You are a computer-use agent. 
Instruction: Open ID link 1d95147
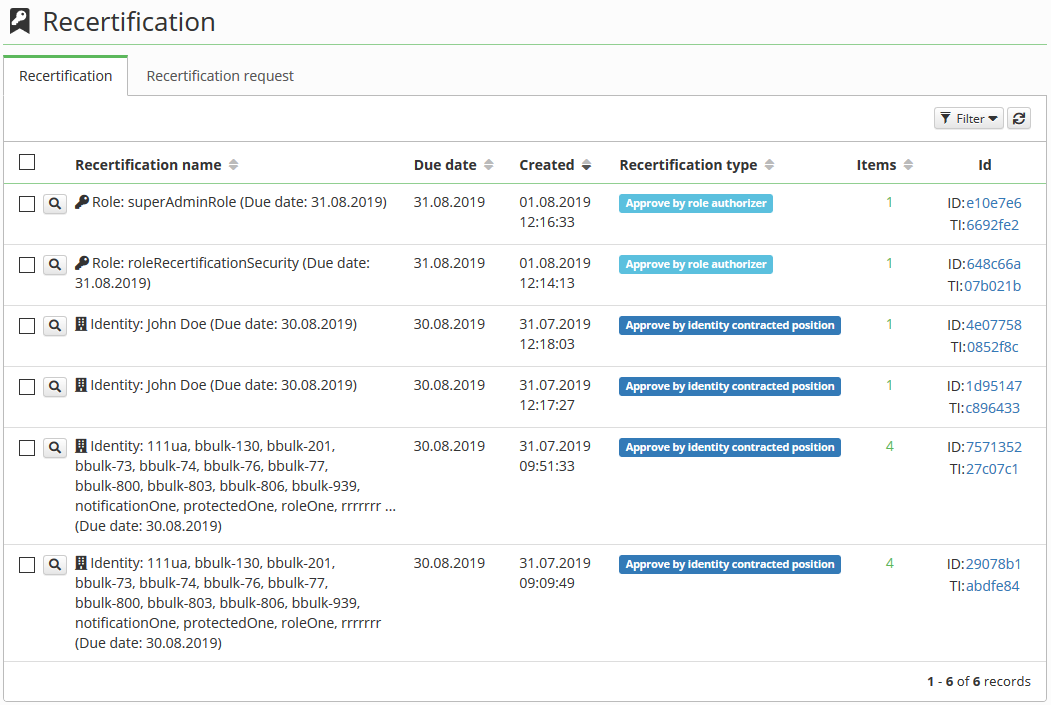click(x=993, y=386)
